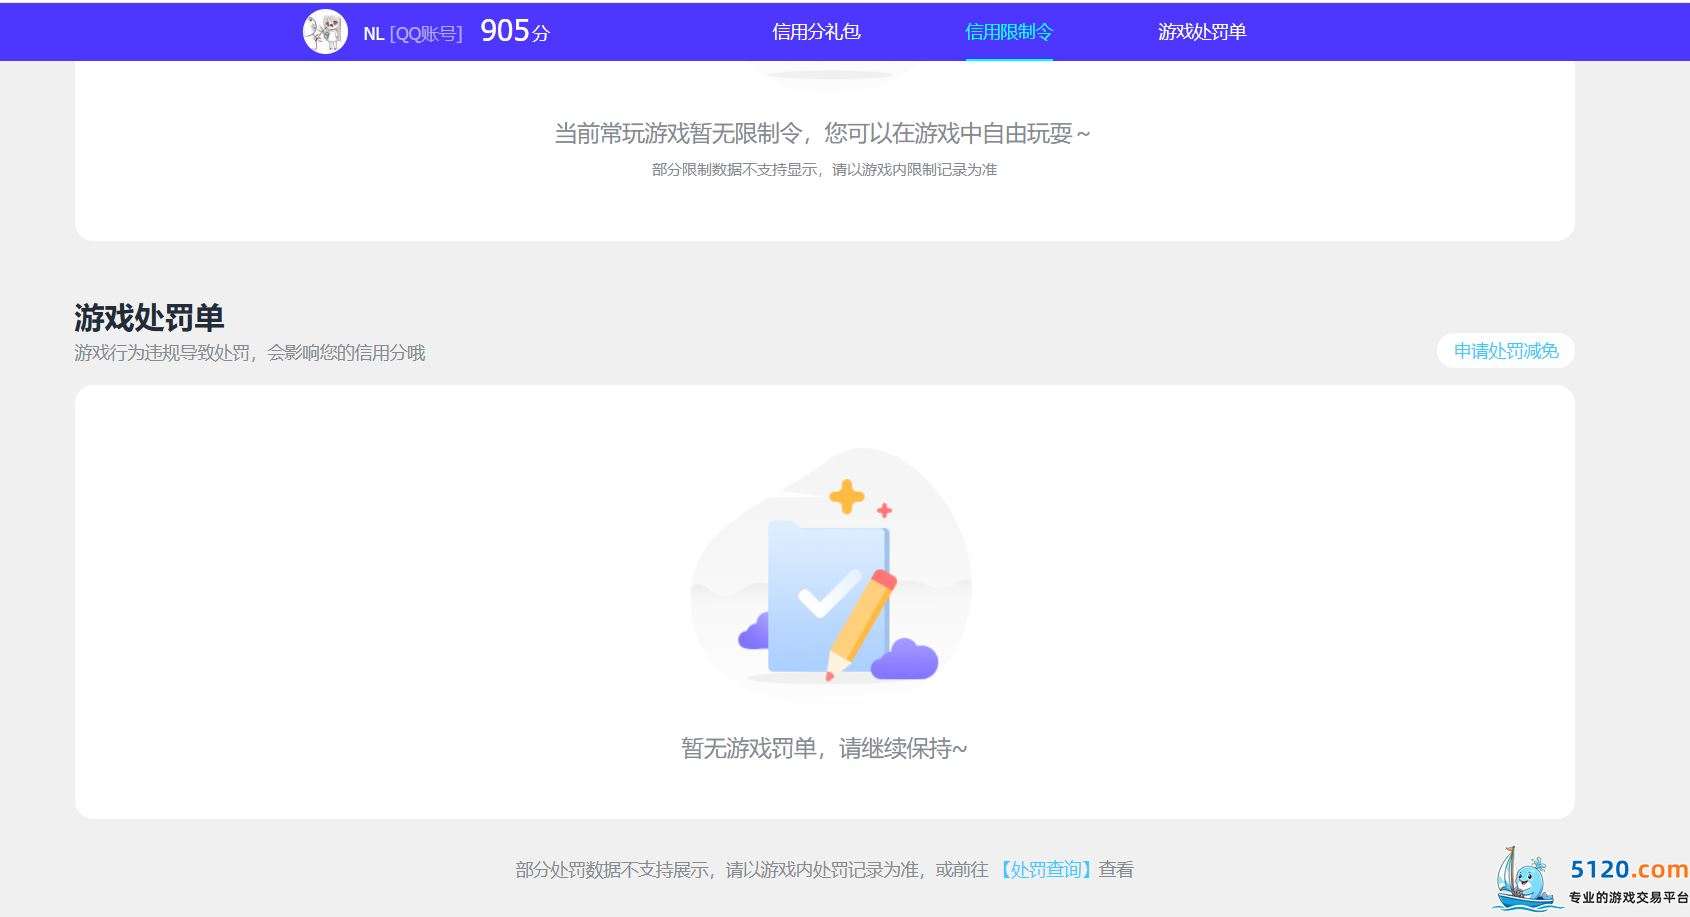This screenshot has height=917, width=1690.
Task: Open the 信用分礼包 tab
Action: [x=816, y=32]
